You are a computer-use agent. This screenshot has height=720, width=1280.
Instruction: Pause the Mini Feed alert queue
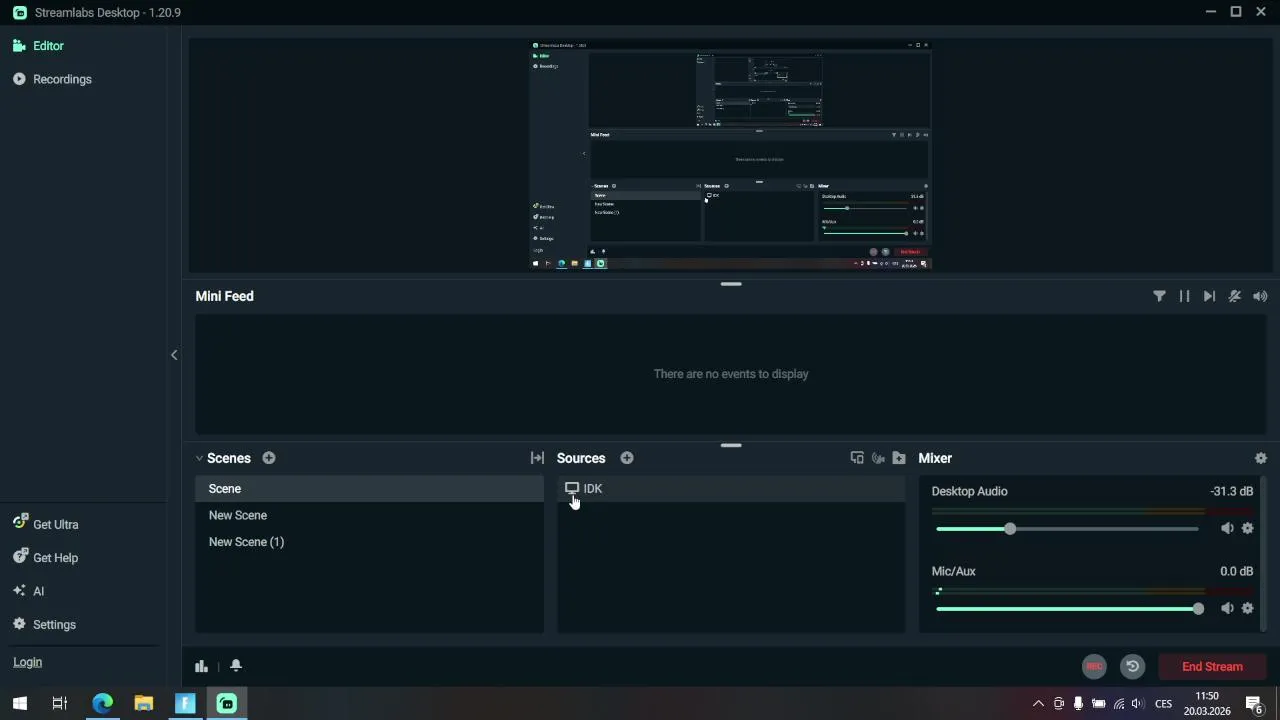[1184, 296]
